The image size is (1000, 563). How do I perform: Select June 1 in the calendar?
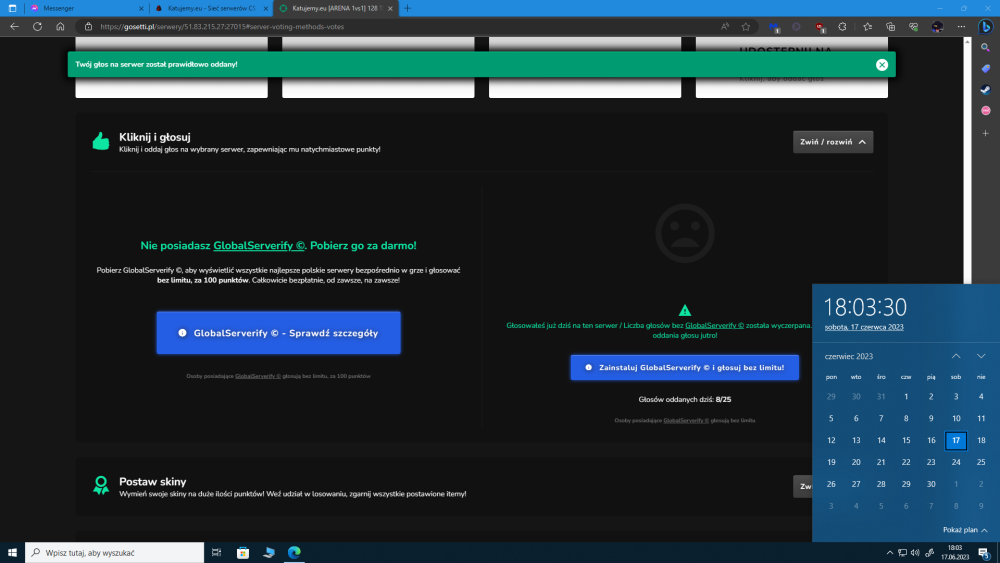[906, 397]
